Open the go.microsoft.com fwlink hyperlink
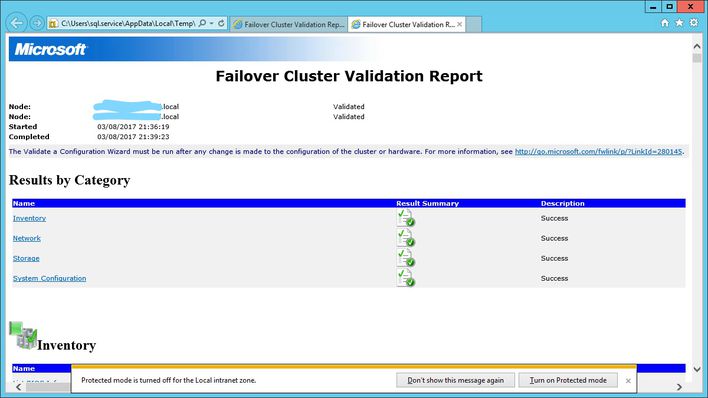This screenshot has height=398, width=708. [x=598, y=151]
